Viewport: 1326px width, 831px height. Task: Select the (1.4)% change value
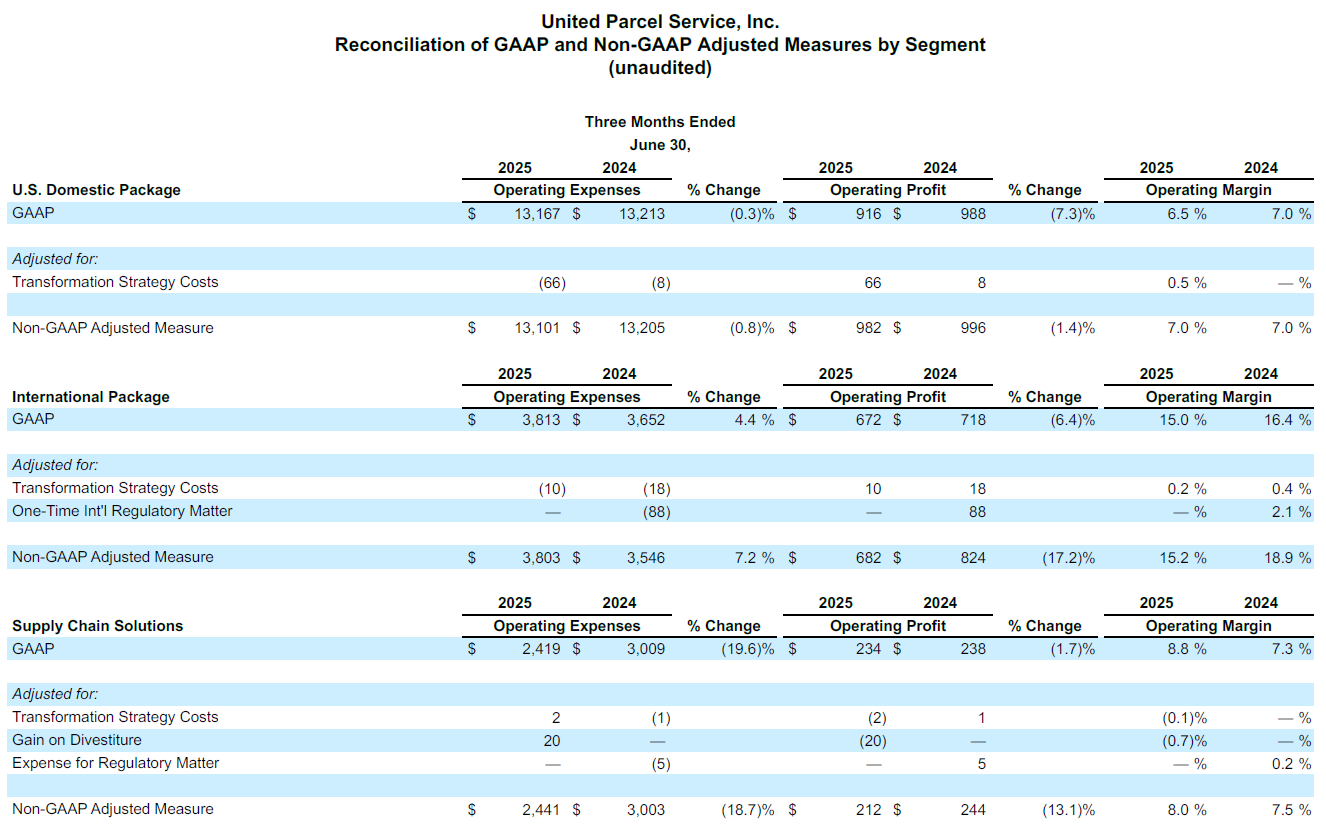click(x=1073, y=328)
